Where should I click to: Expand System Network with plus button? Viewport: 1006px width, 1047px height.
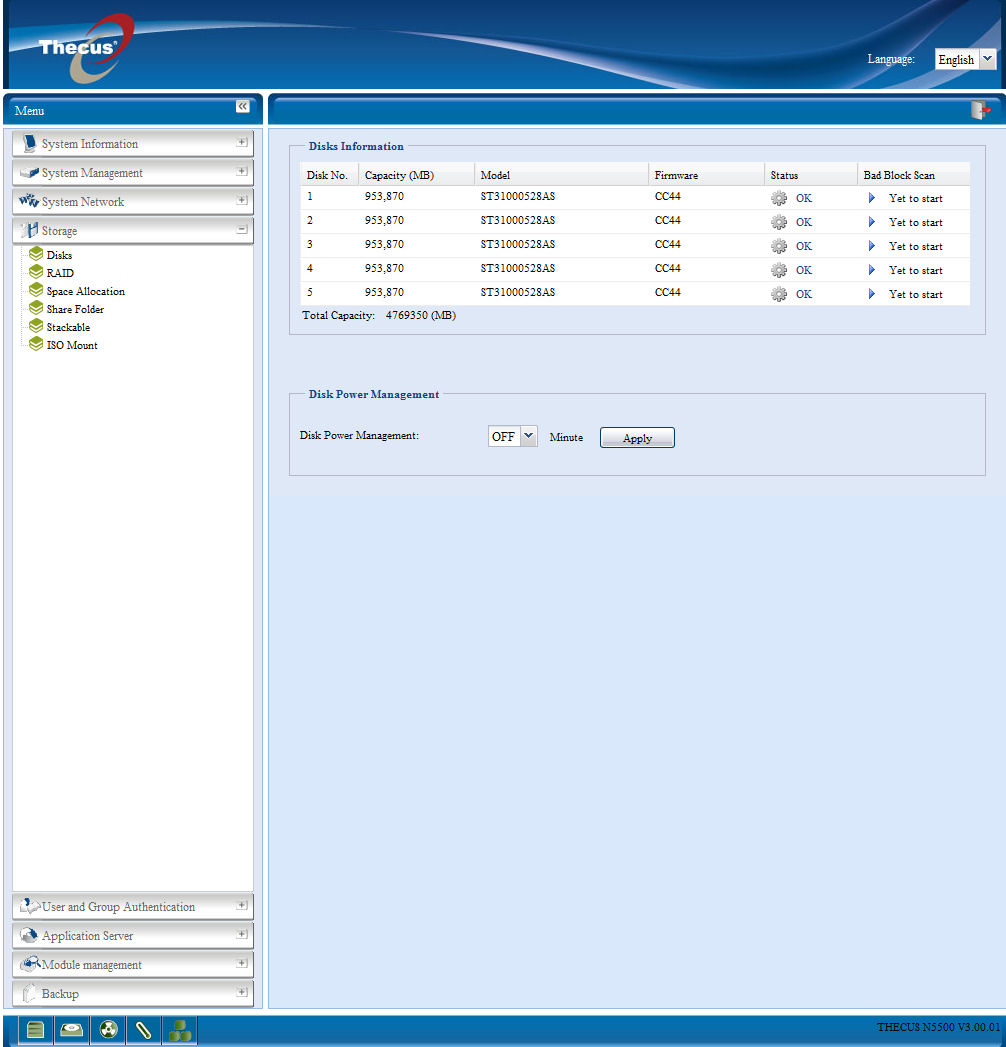[242, 200]
